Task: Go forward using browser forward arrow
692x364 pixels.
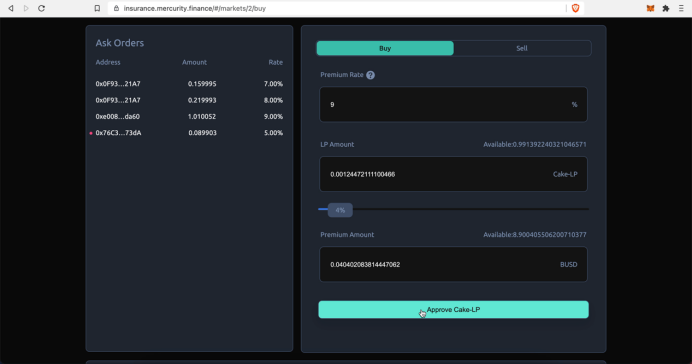Action: [x=26, y=8]
